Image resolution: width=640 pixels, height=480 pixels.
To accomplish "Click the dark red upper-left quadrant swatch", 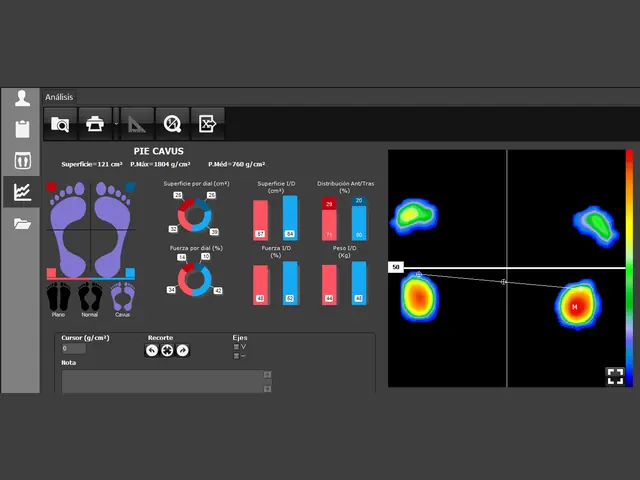I will click(x=51, y=187).
